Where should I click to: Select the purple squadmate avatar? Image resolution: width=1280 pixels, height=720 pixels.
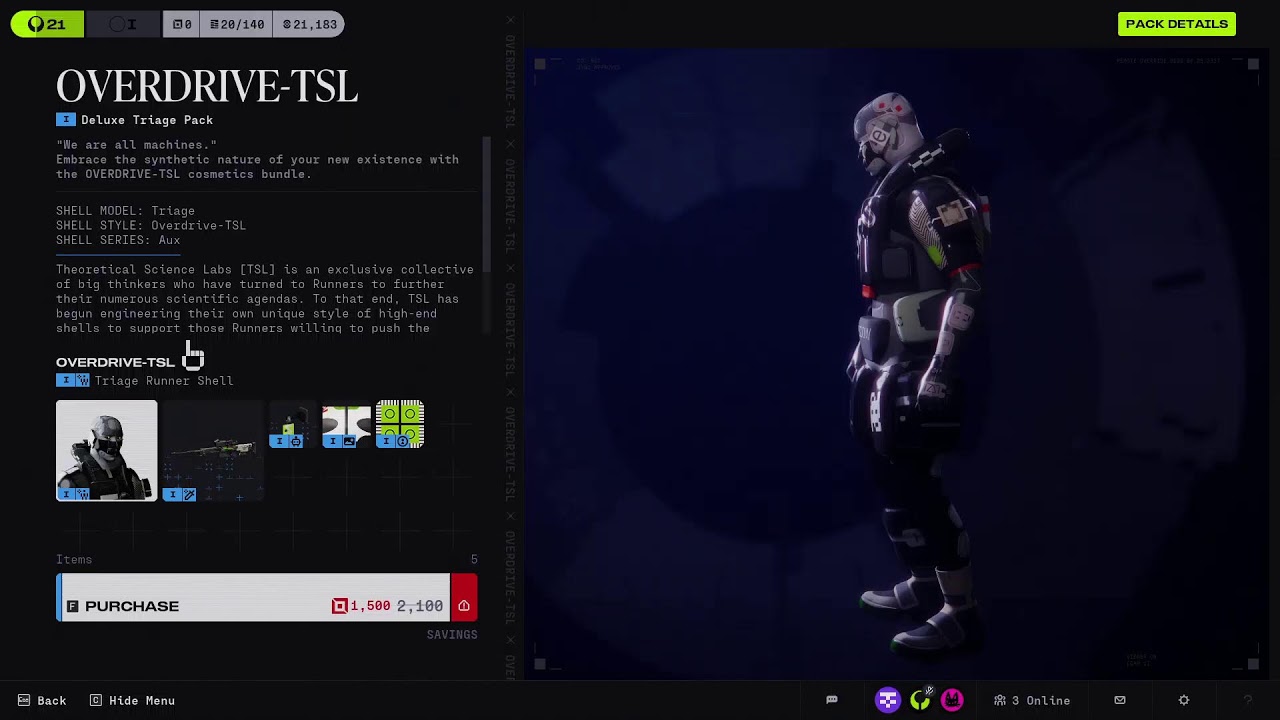click(x=888, y=700)
